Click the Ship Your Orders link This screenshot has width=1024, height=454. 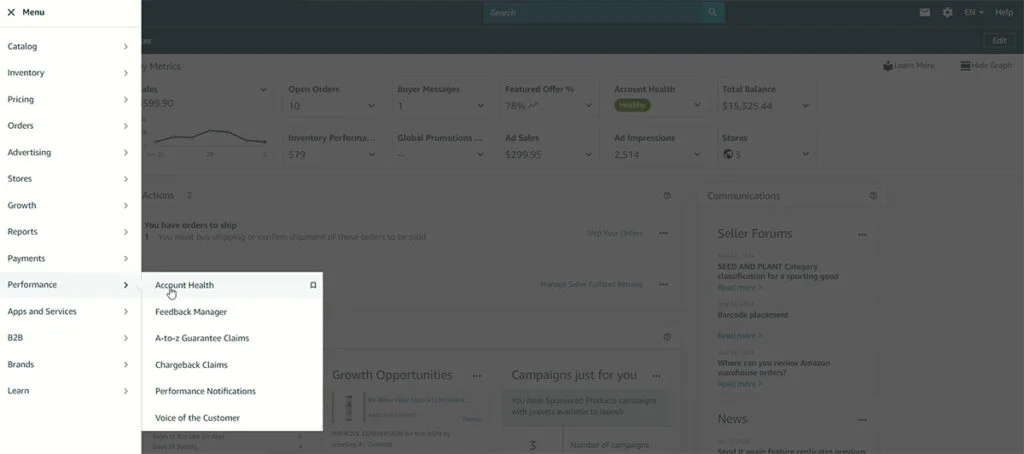(614, 233)
